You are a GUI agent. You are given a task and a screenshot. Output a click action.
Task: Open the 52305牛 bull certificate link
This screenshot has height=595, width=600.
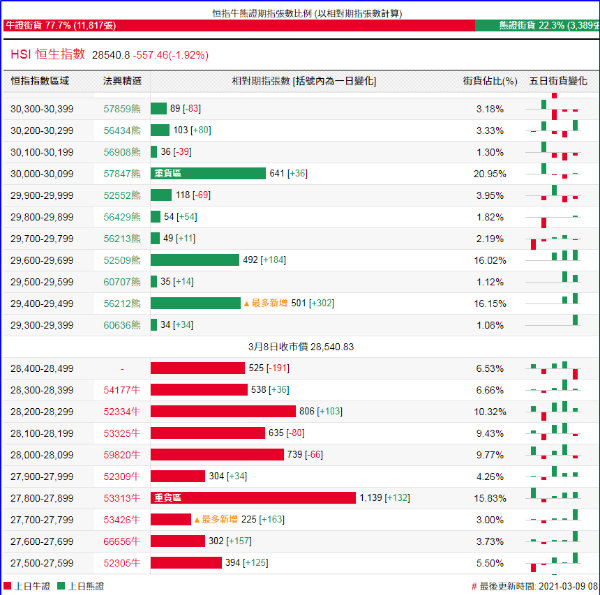[122, 563]
